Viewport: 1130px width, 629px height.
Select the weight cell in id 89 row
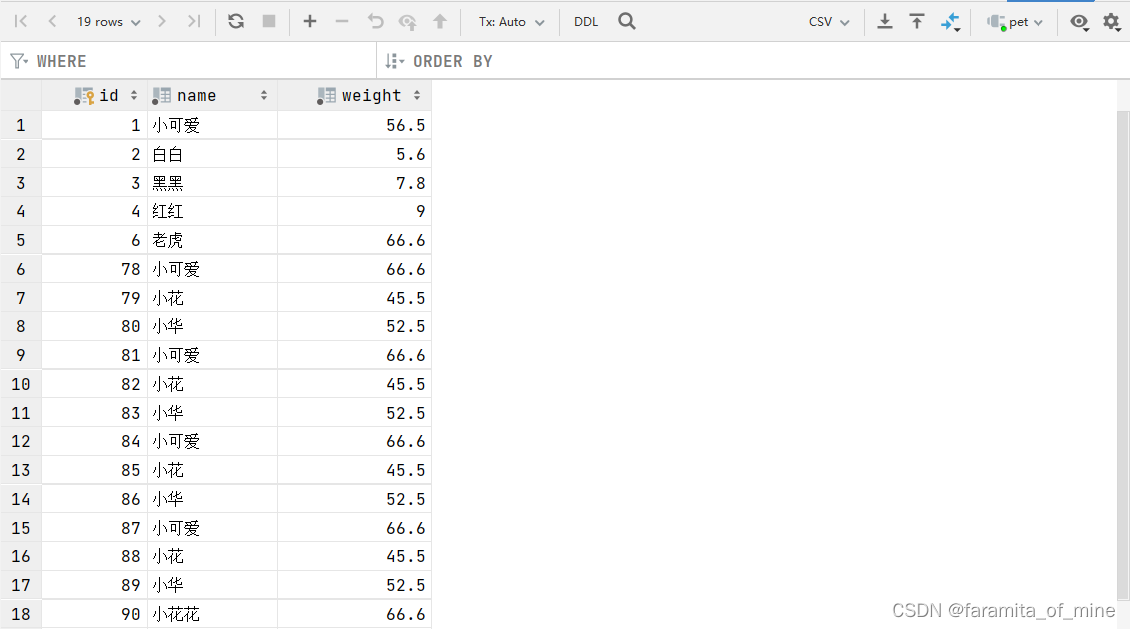click(355, 585)
